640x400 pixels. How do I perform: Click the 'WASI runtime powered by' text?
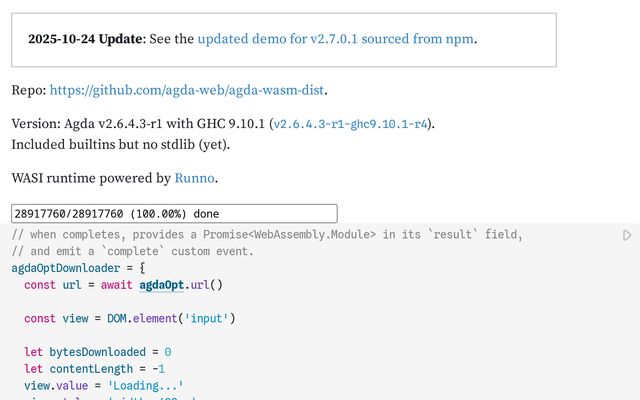coord(91,178)
